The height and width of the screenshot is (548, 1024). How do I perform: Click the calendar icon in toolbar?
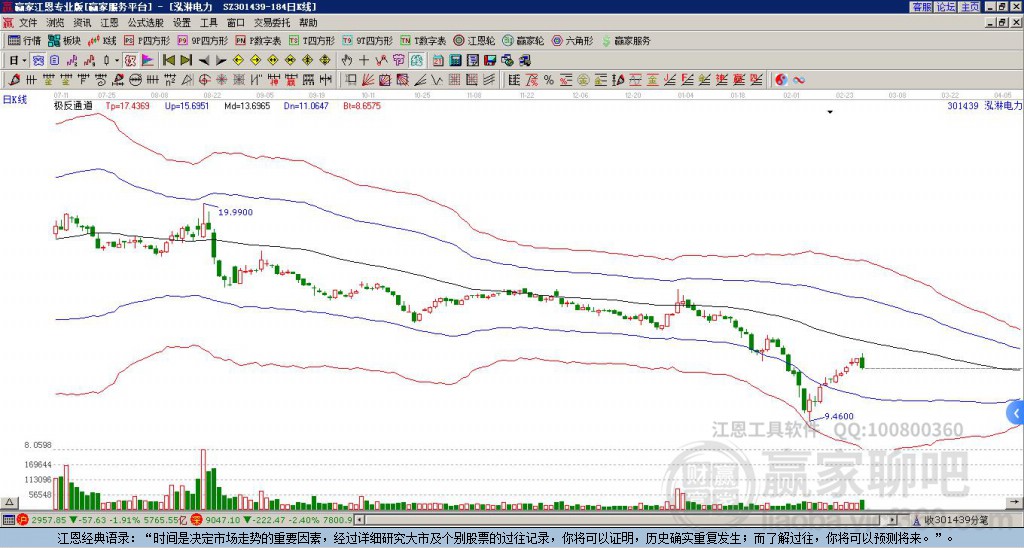click(438, 61)
